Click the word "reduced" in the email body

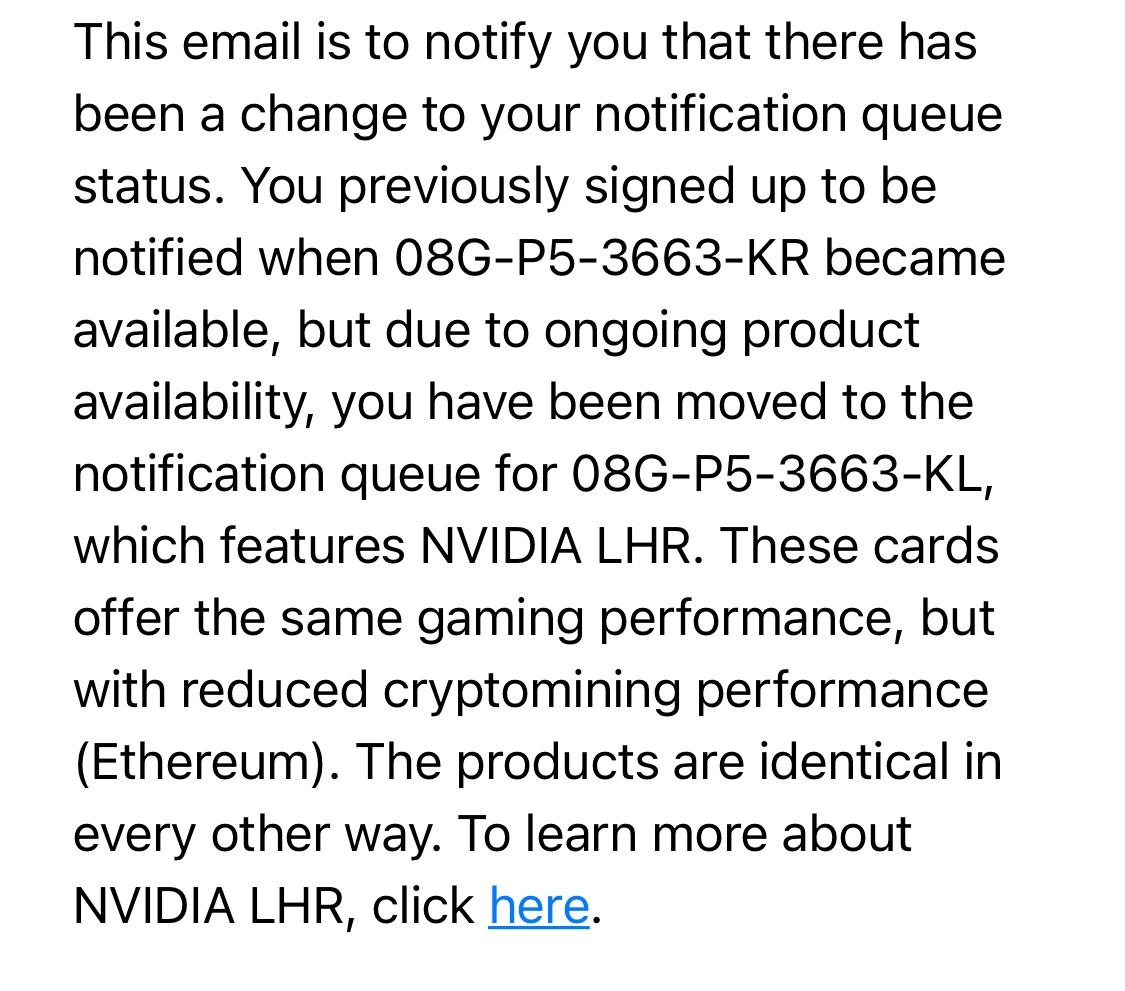[x=274, y=690]
